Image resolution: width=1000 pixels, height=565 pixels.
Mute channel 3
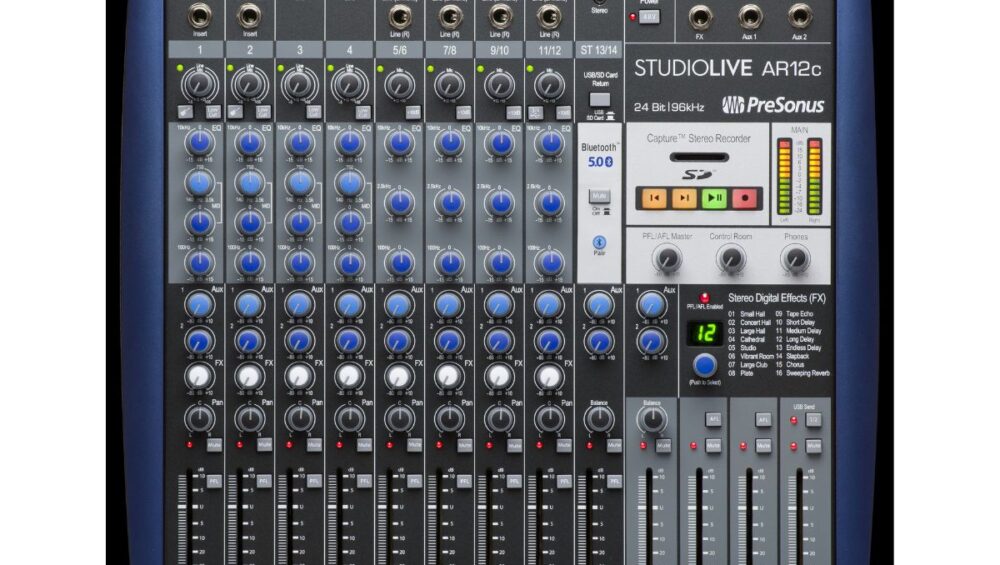(x=314, y=444)
